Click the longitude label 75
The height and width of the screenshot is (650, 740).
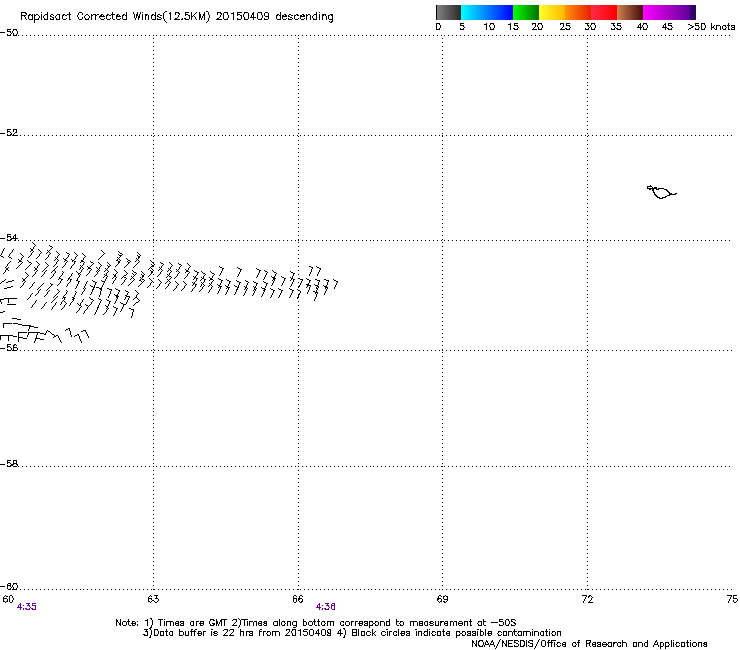tap(732, 599)
